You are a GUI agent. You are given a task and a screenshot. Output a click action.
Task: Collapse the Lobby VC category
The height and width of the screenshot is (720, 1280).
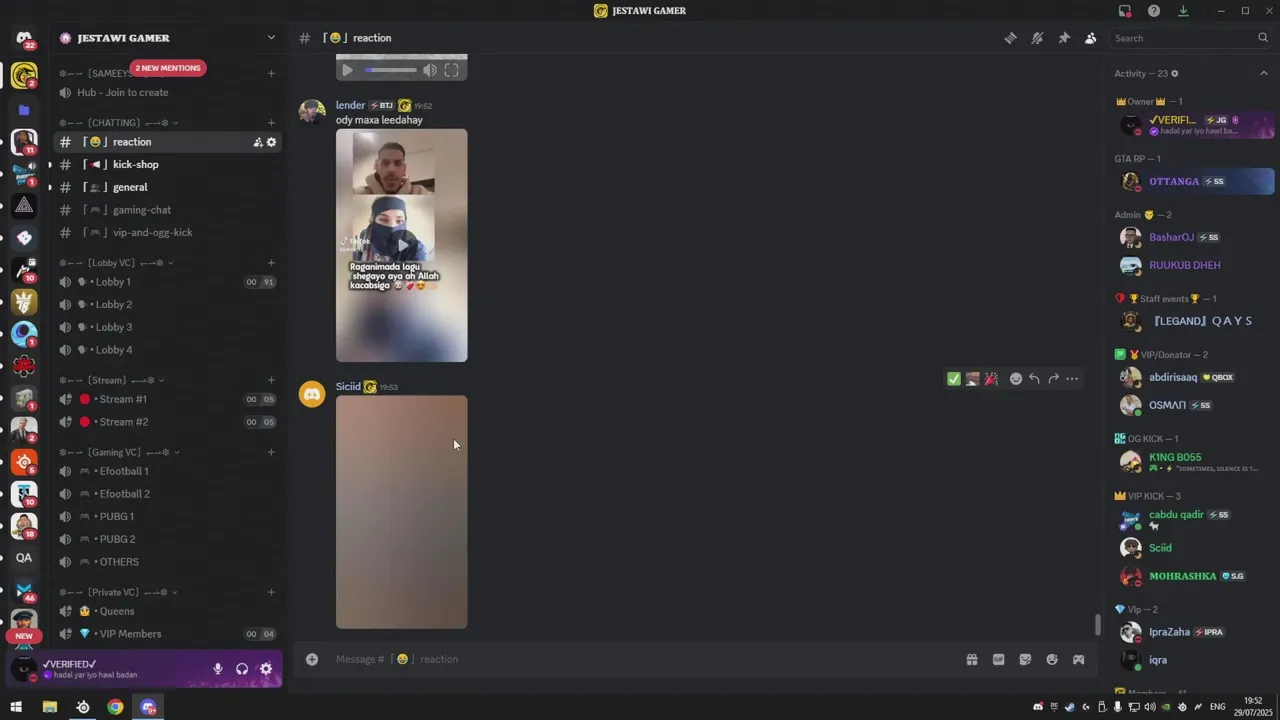(x=116, y=263)
